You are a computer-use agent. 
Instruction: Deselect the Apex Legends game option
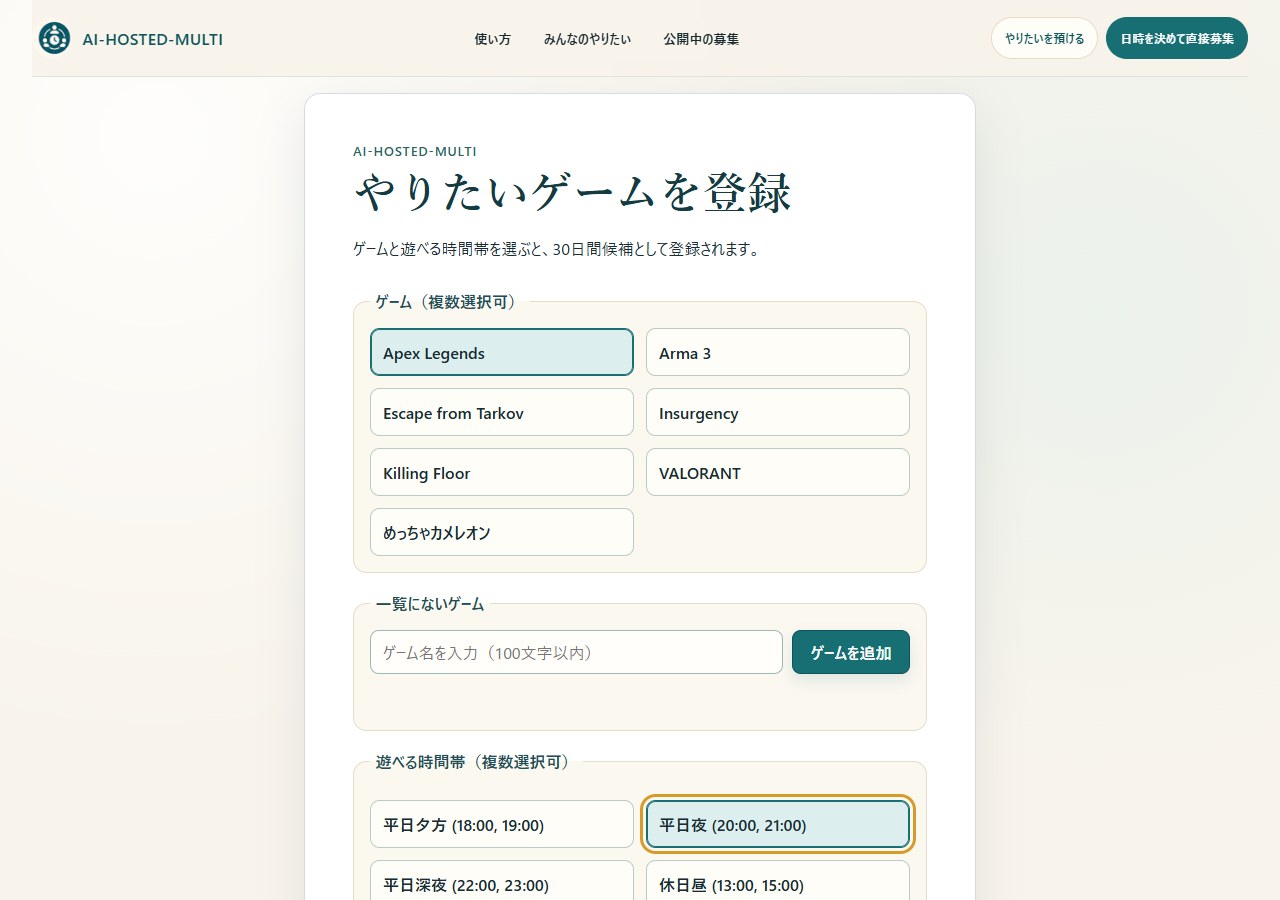[502, 352]
